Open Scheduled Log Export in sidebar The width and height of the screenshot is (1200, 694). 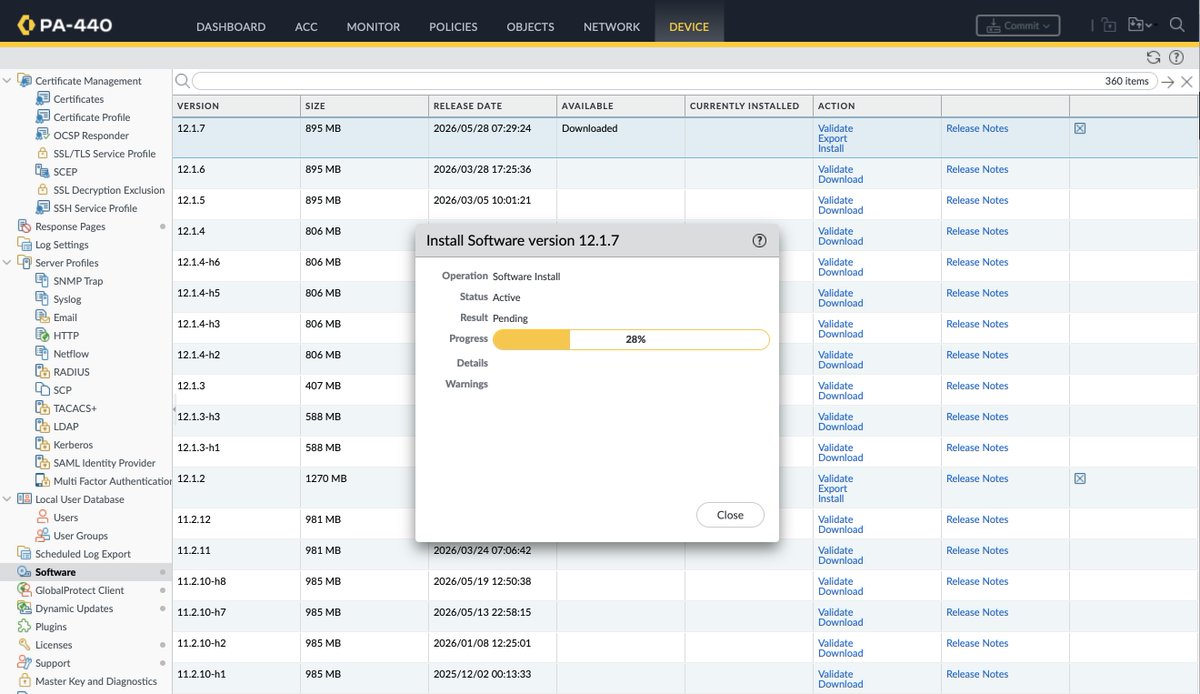tap(83, 554)
